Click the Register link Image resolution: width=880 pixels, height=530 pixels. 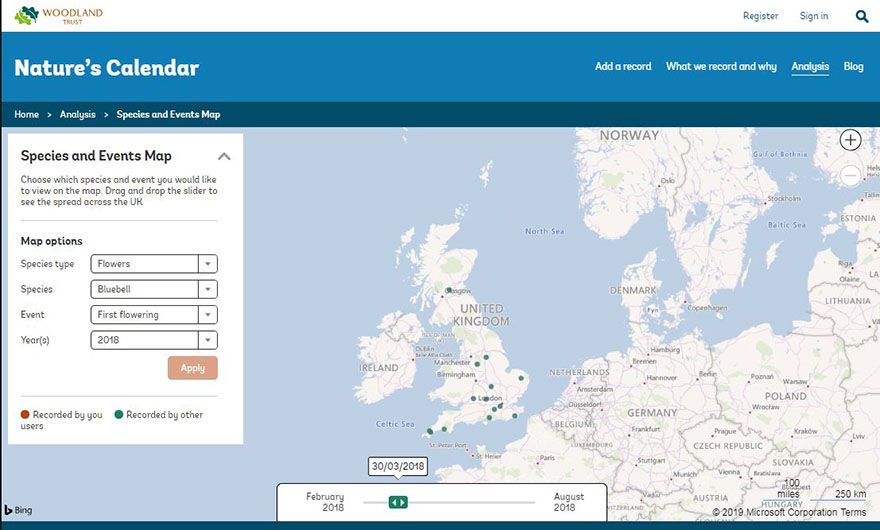pos(760,16)
